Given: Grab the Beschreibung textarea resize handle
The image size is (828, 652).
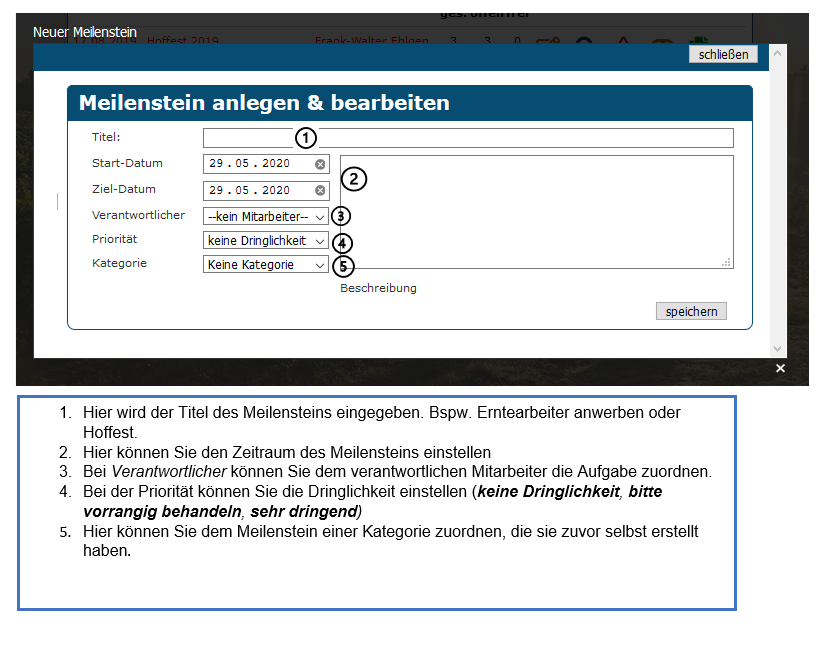Looking at the screenshot, I should (727, 262).
